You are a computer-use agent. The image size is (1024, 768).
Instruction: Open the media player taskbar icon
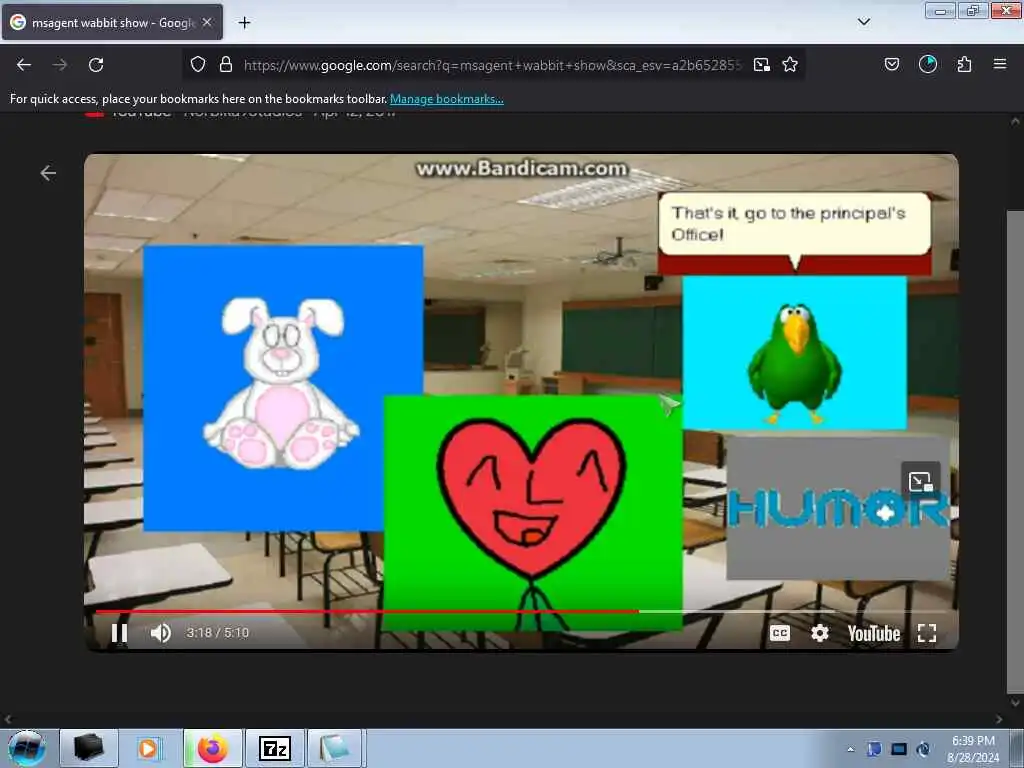[x=148, y=748]
